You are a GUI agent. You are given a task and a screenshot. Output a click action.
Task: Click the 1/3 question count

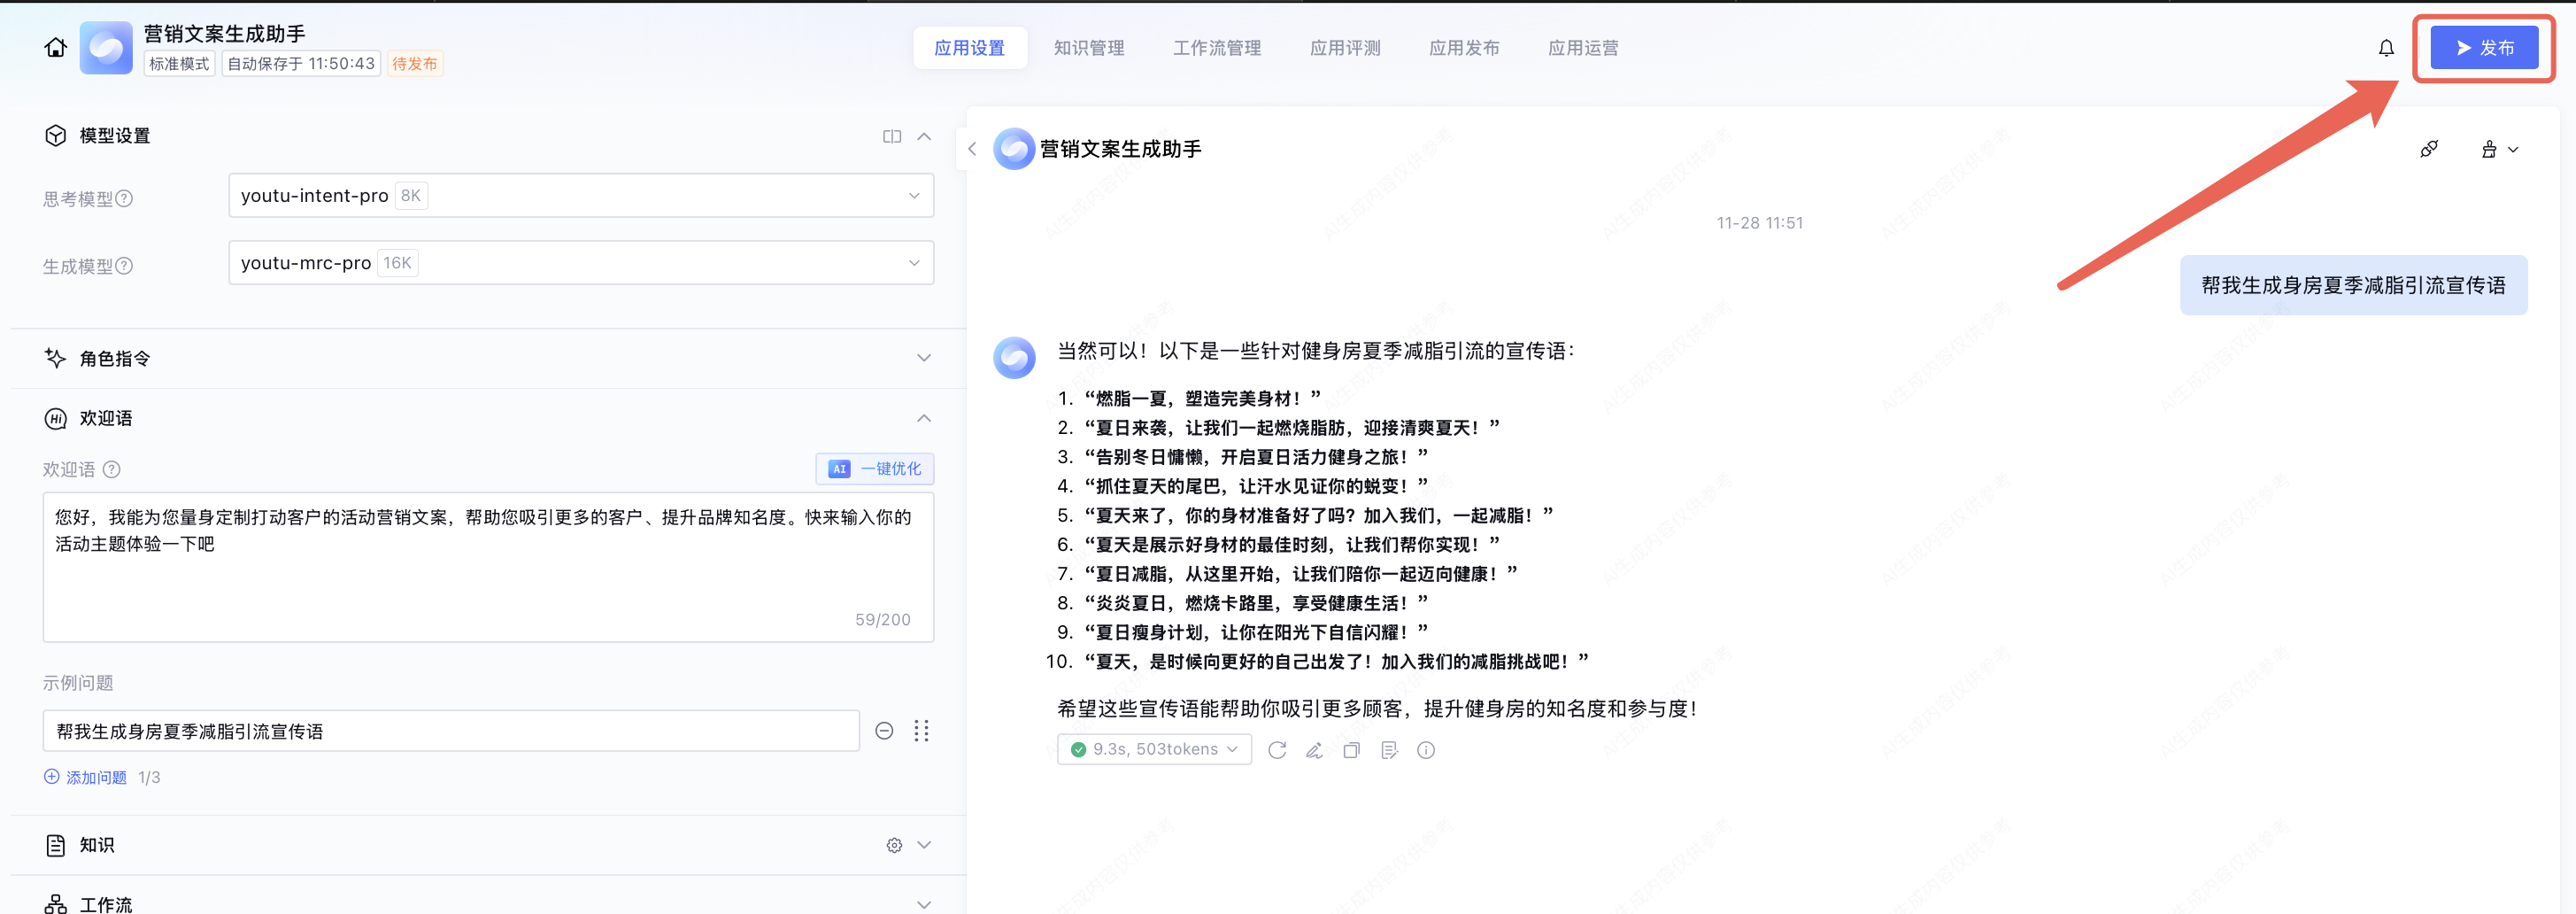149,777
